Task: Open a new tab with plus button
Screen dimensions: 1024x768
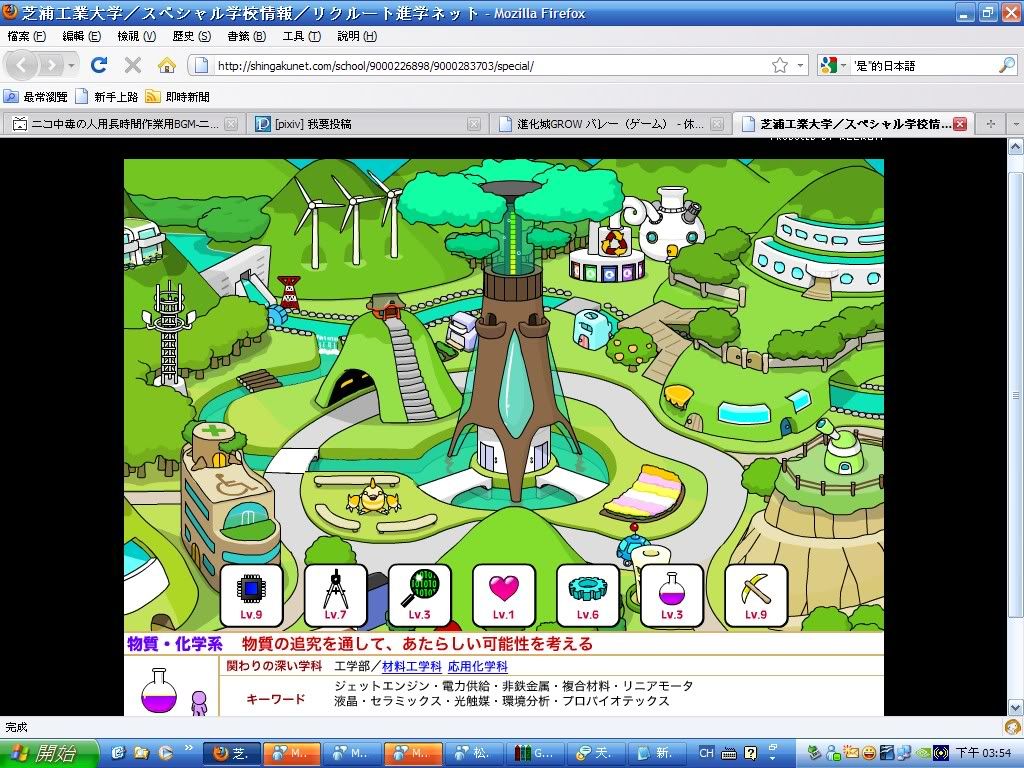Action: tap(991, 123)
